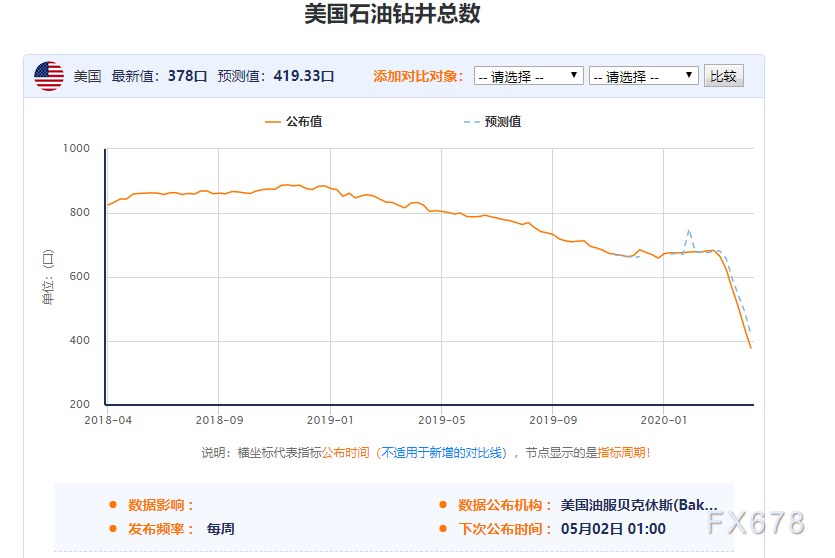Click the orange bullet beside 下次公布时间
This screenshot has width=835, height=558.
click(443, 529)
